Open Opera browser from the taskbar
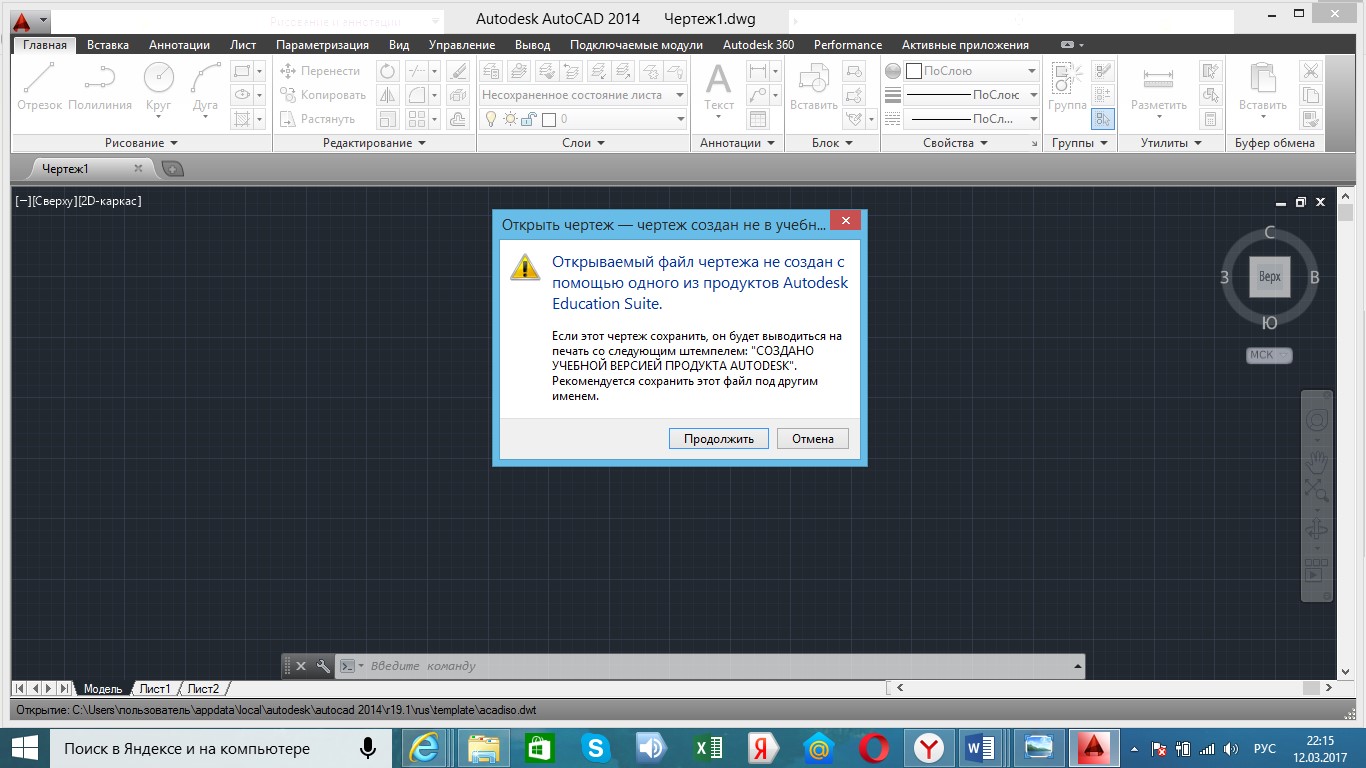 click(874, 747)
